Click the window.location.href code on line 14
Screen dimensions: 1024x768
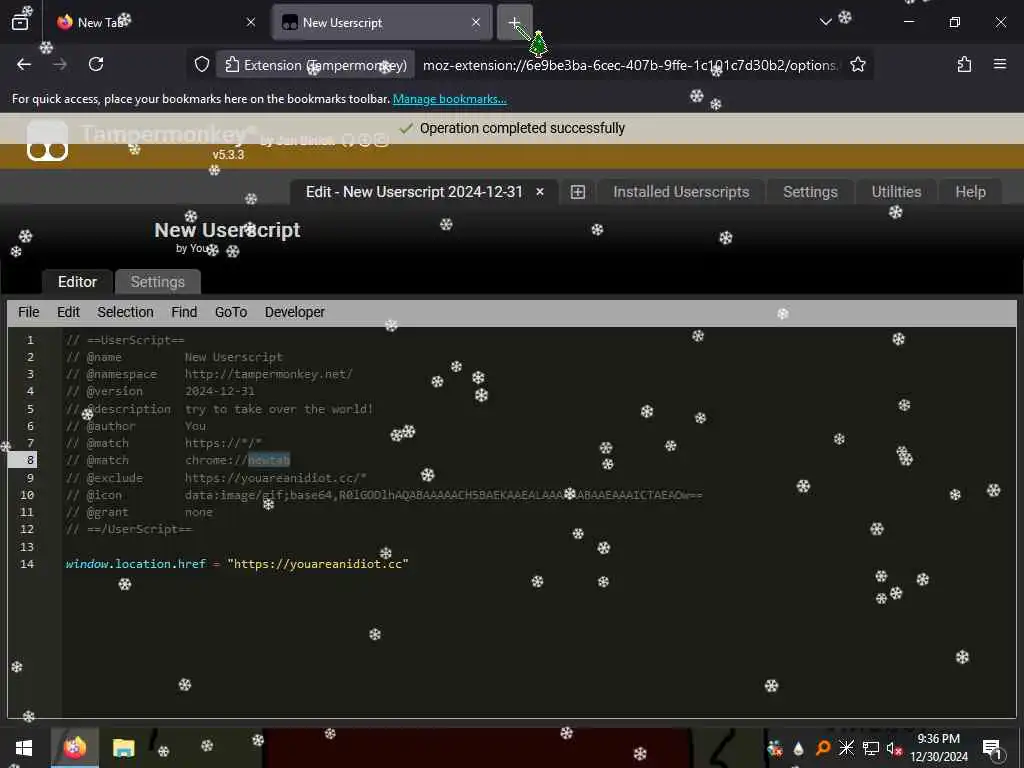(x=136, y=564)
